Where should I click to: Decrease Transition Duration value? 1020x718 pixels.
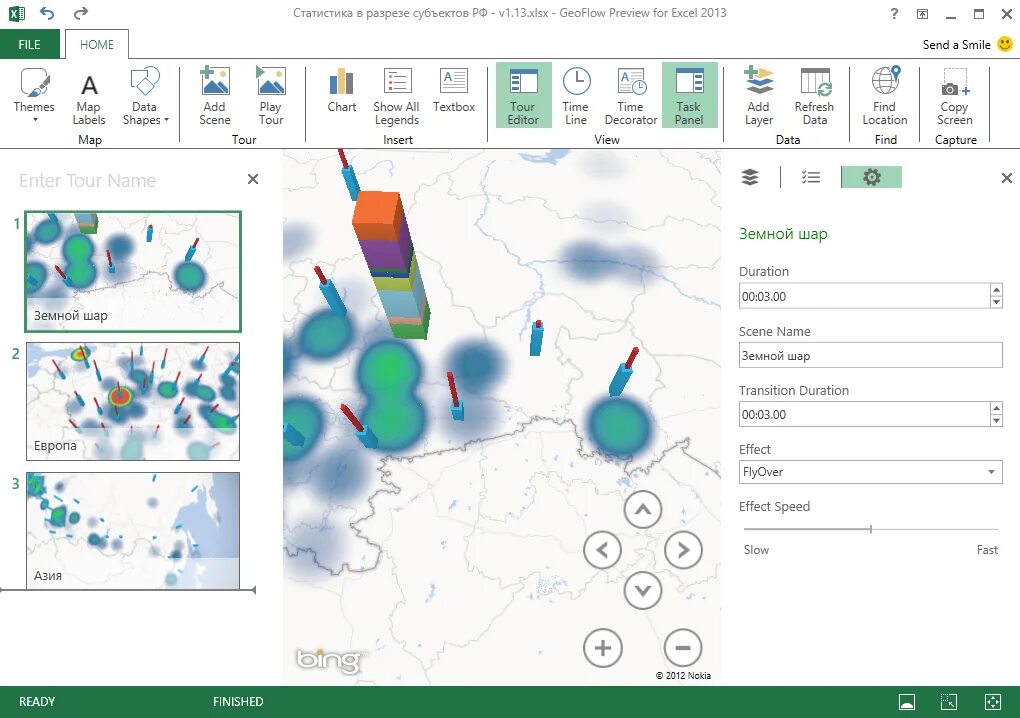pos(996,421)
